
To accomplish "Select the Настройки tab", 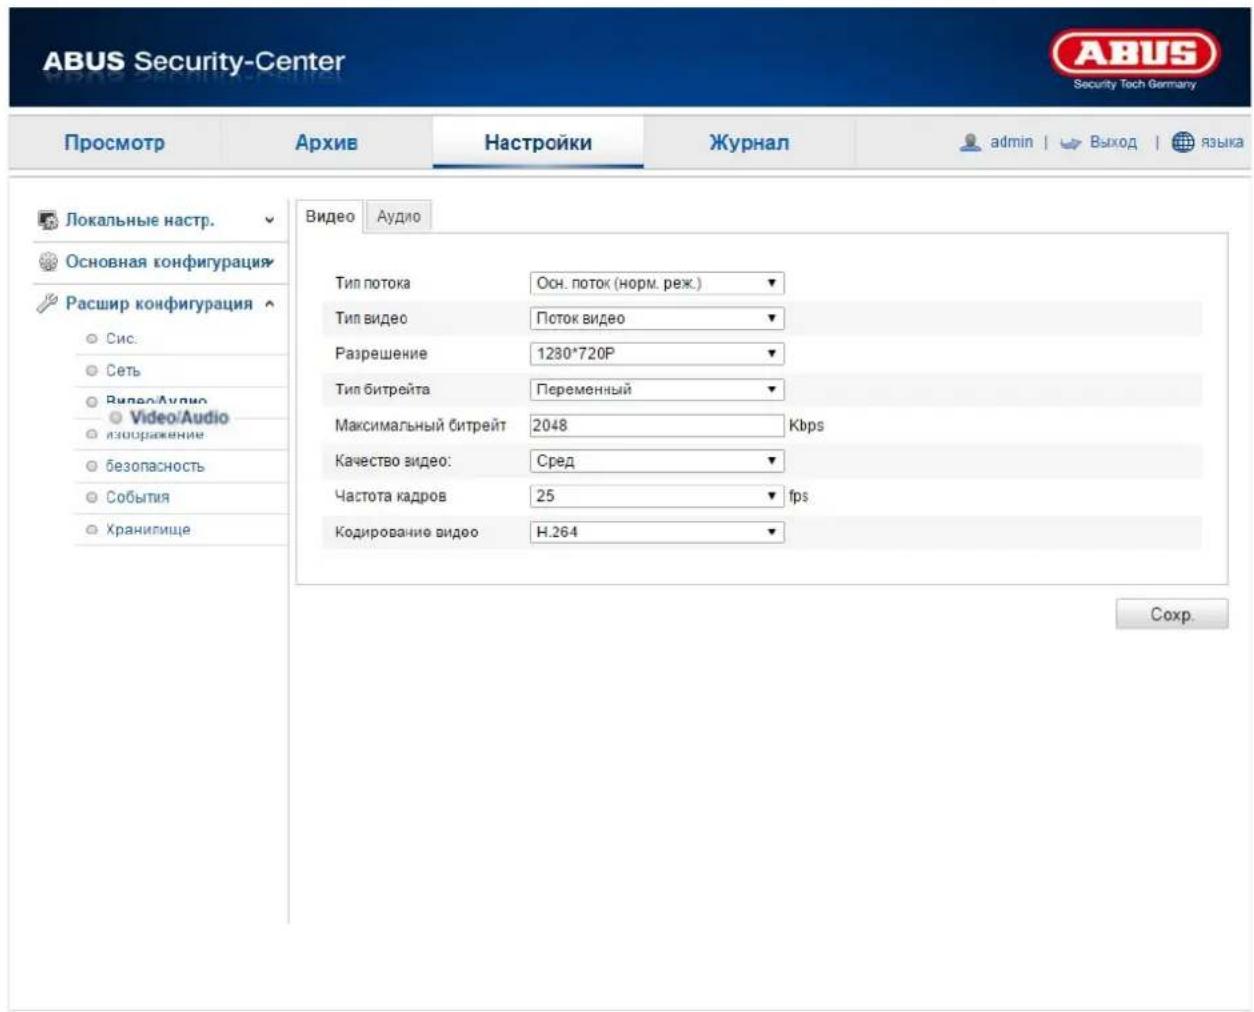I will [538, 142].
